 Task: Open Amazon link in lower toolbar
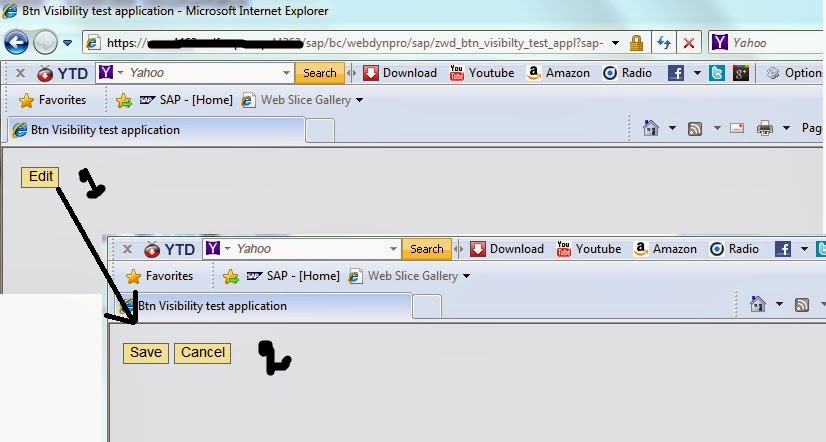[665, 249]
